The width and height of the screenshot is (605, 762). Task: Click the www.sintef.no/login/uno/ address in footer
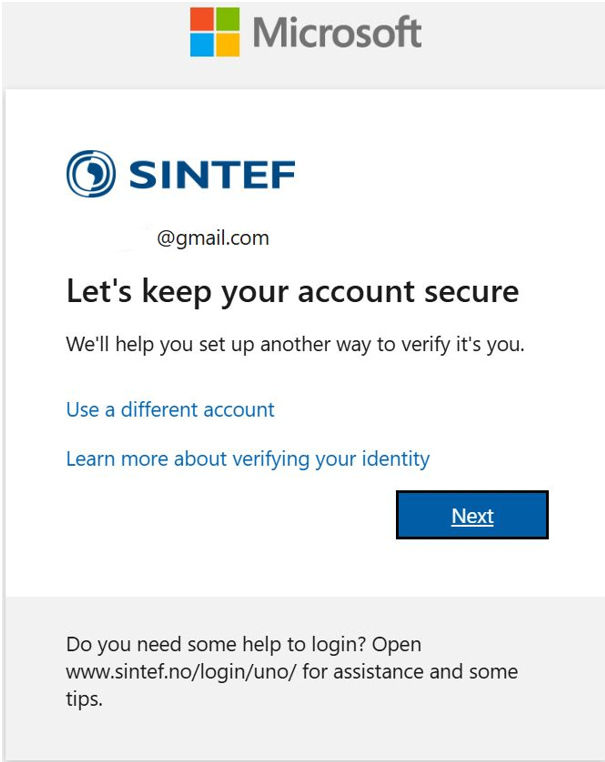[181, 672]
